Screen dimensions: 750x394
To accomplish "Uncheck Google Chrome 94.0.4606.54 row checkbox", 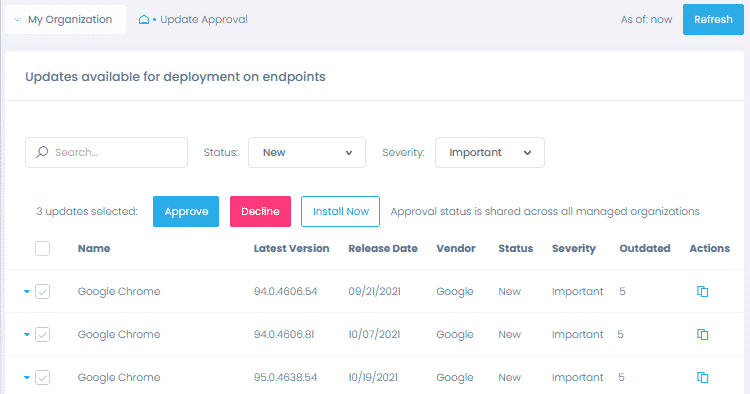I will pyautogui.click(x=43, y=291).
